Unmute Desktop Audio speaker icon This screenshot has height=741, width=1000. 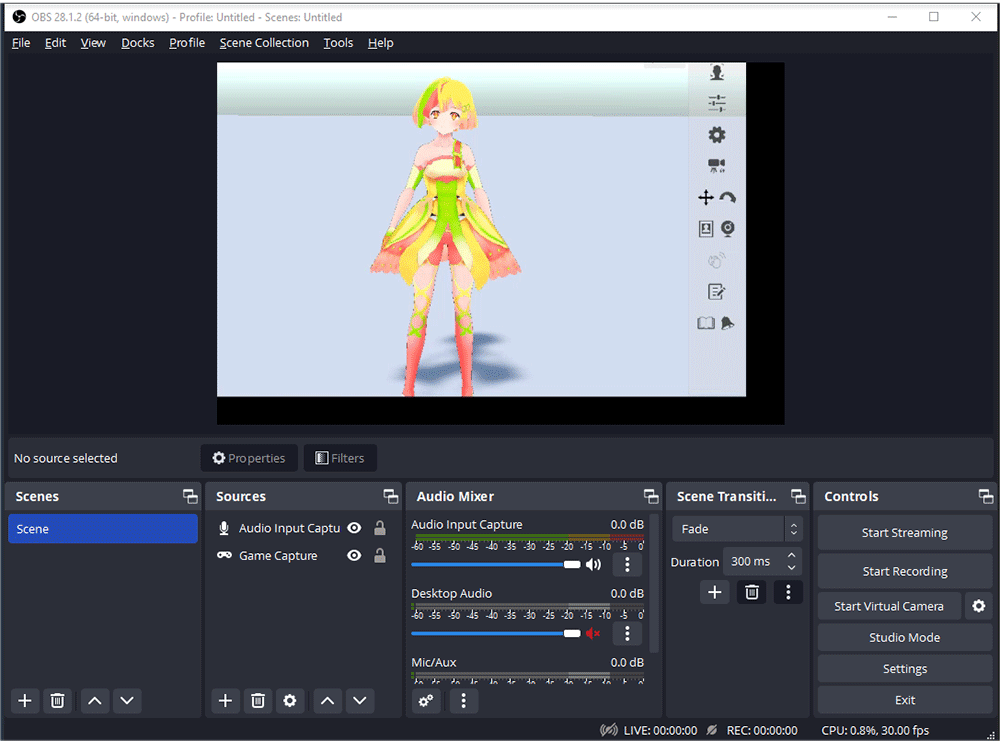592,633
